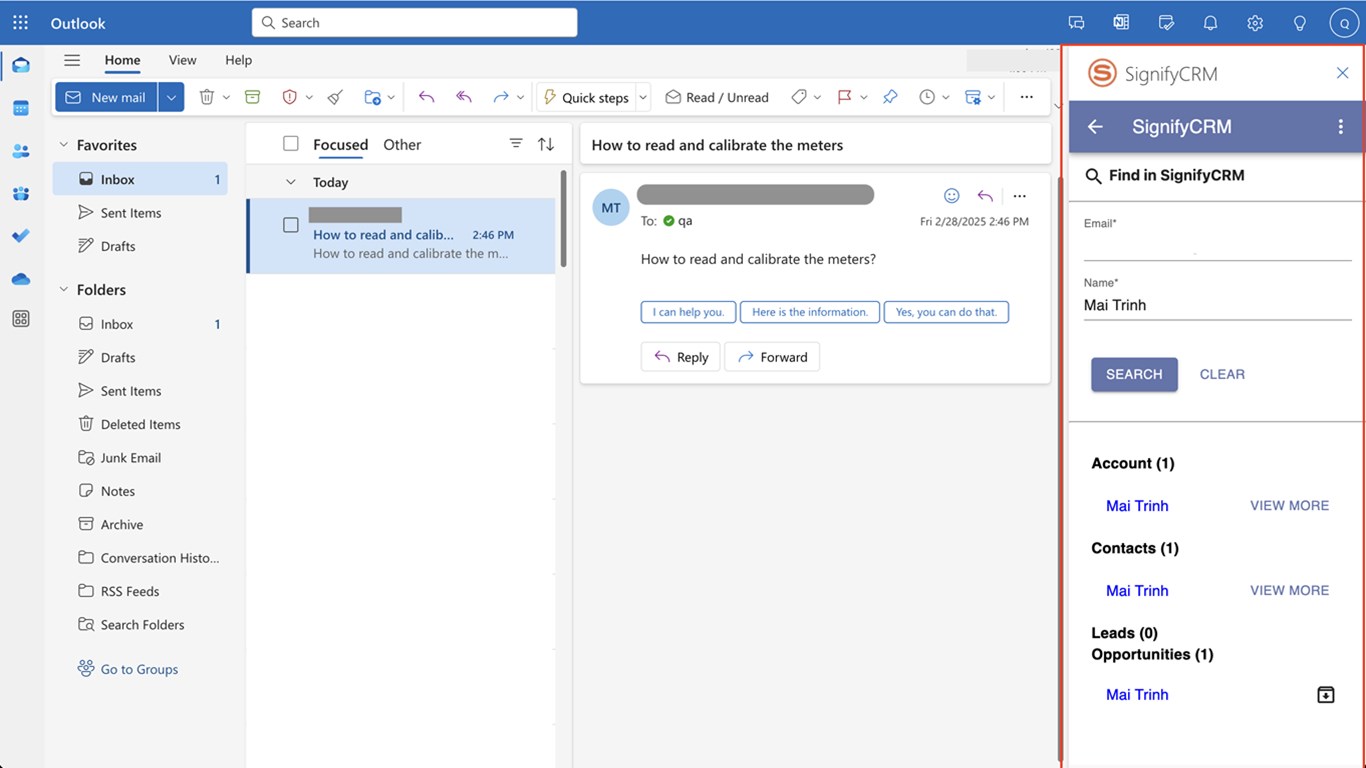Check the box for the 2:46 PM message

pos(291,225)
